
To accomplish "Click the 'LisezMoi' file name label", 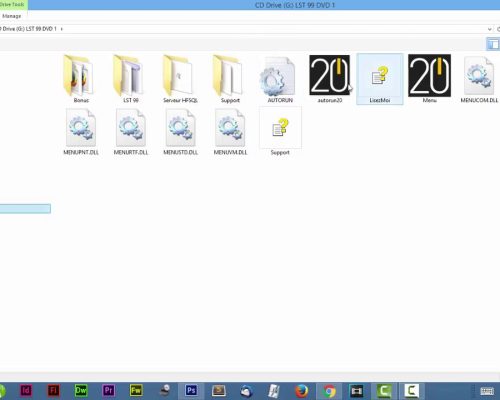I will coord(380,100).
